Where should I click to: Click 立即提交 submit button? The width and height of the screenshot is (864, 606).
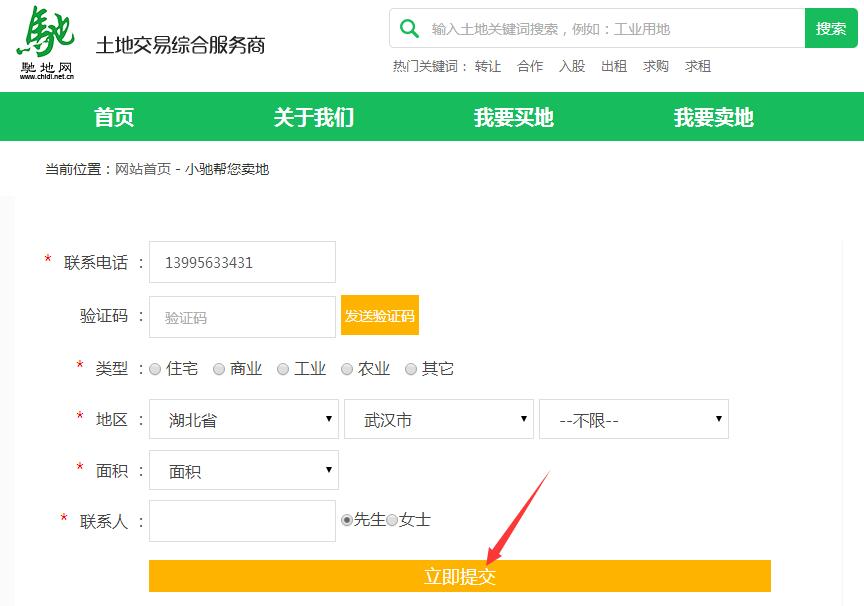click(460, 576)
